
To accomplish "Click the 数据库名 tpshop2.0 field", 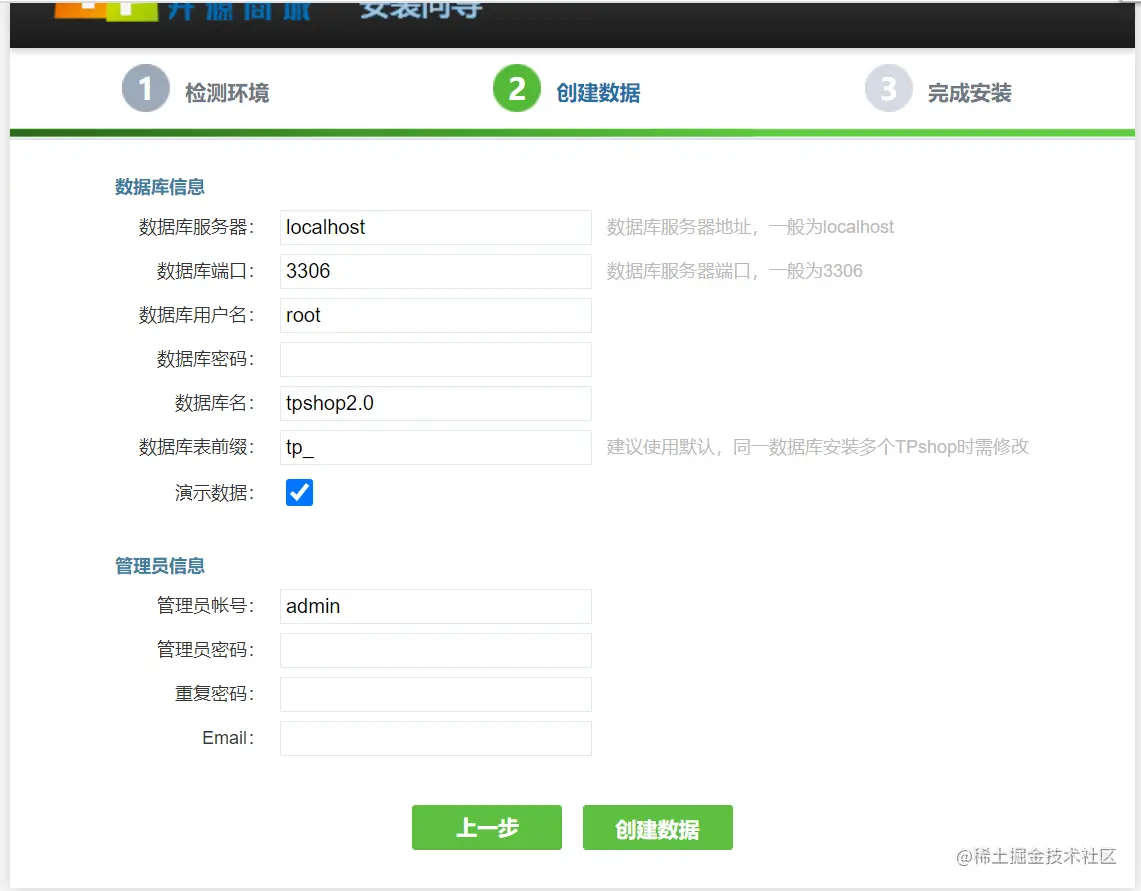I will point(436,403).
